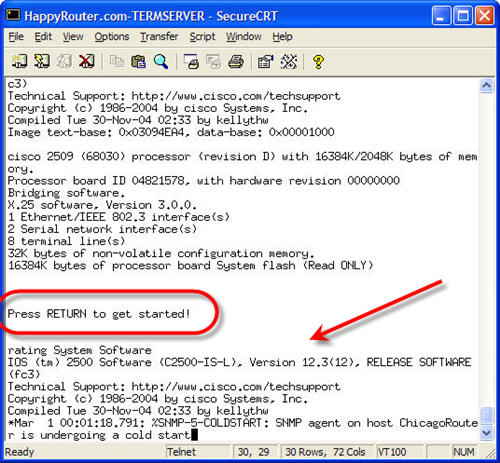Click 'Telnet' in the status bar

click(x=182, y=452)
